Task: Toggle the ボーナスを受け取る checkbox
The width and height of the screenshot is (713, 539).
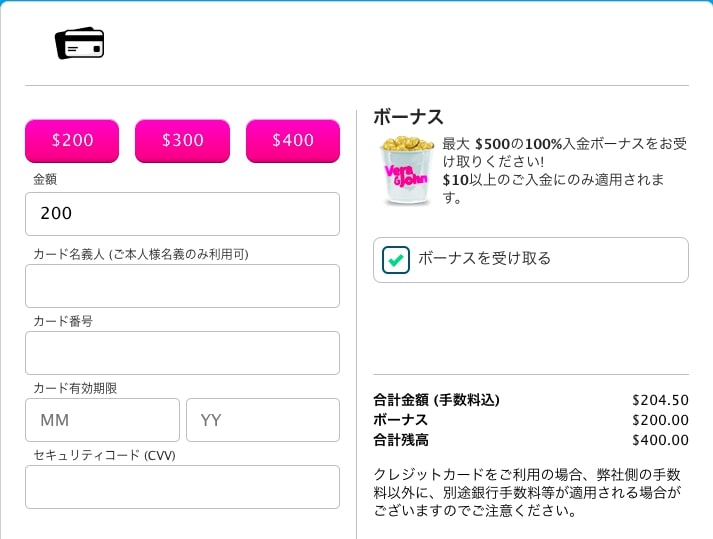Action: 396,260
